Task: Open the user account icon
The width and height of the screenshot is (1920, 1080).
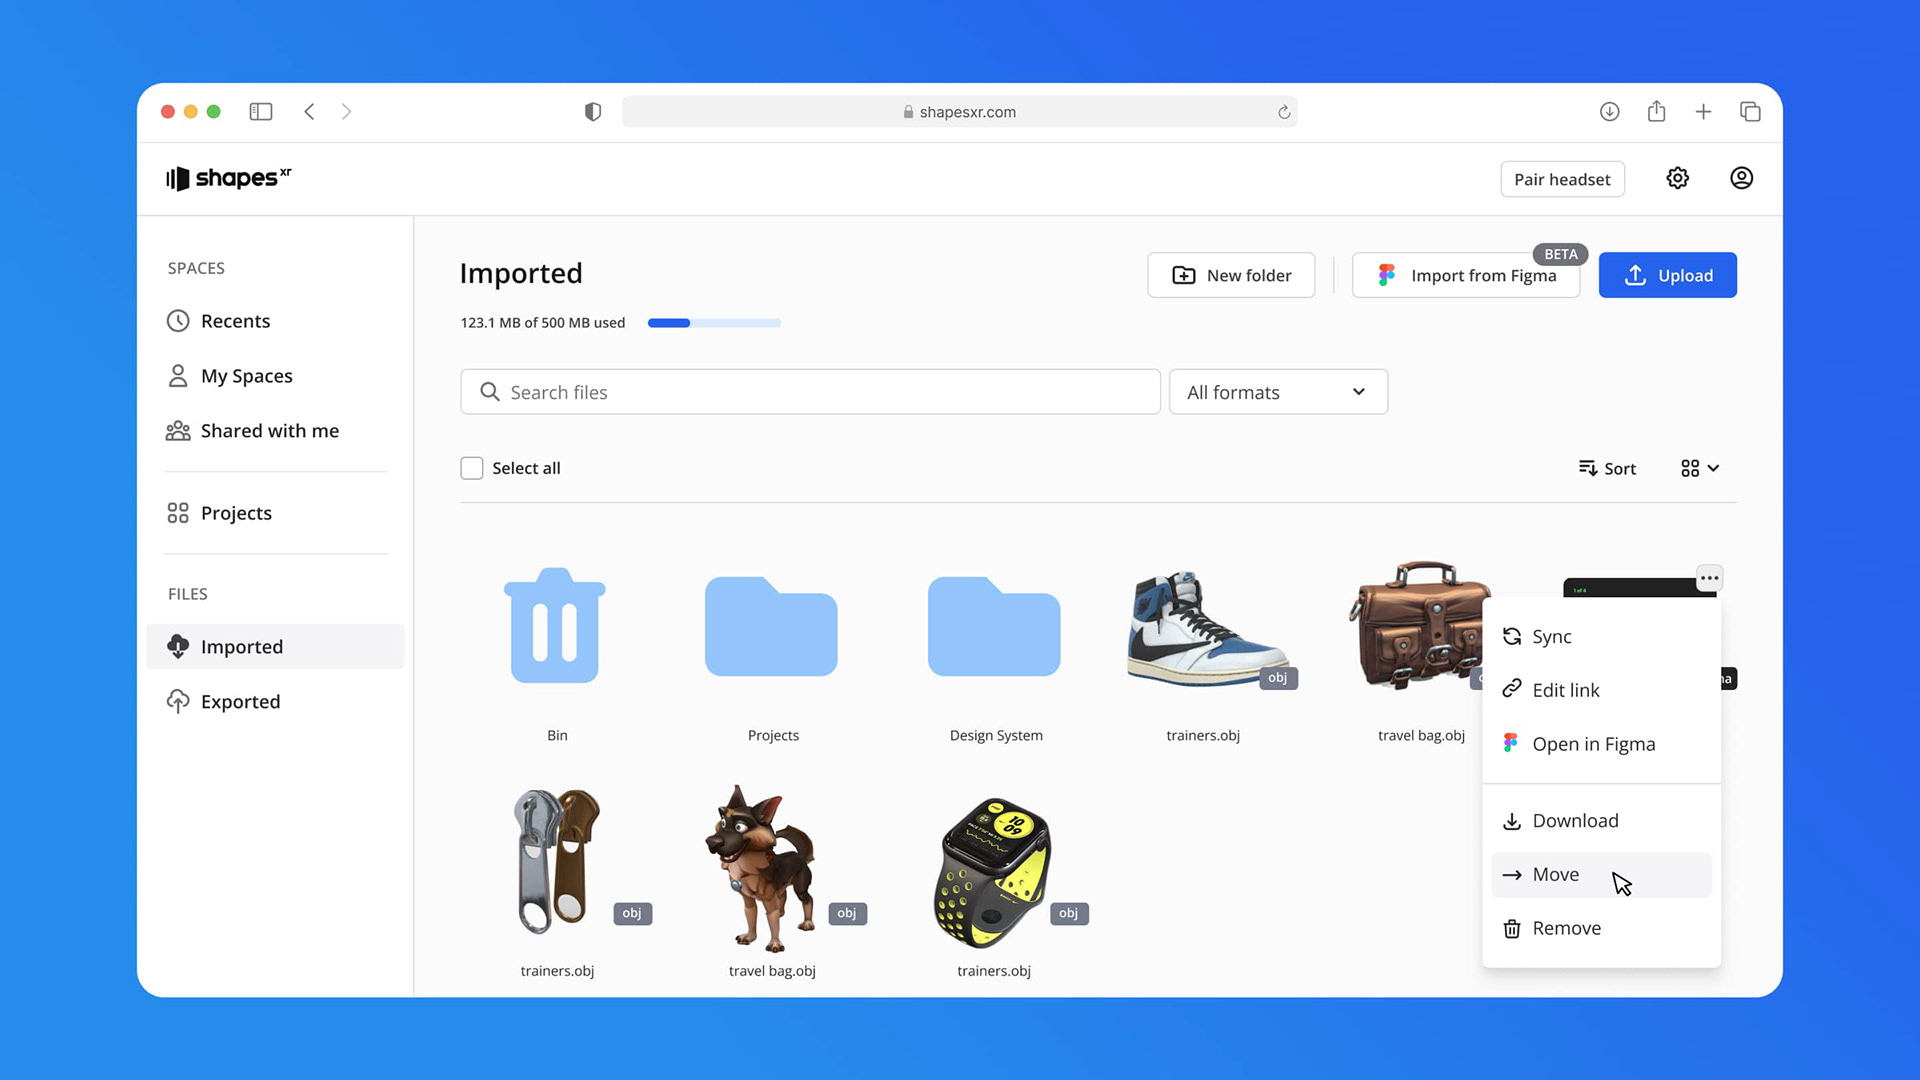Action: tap(1741, 178)
